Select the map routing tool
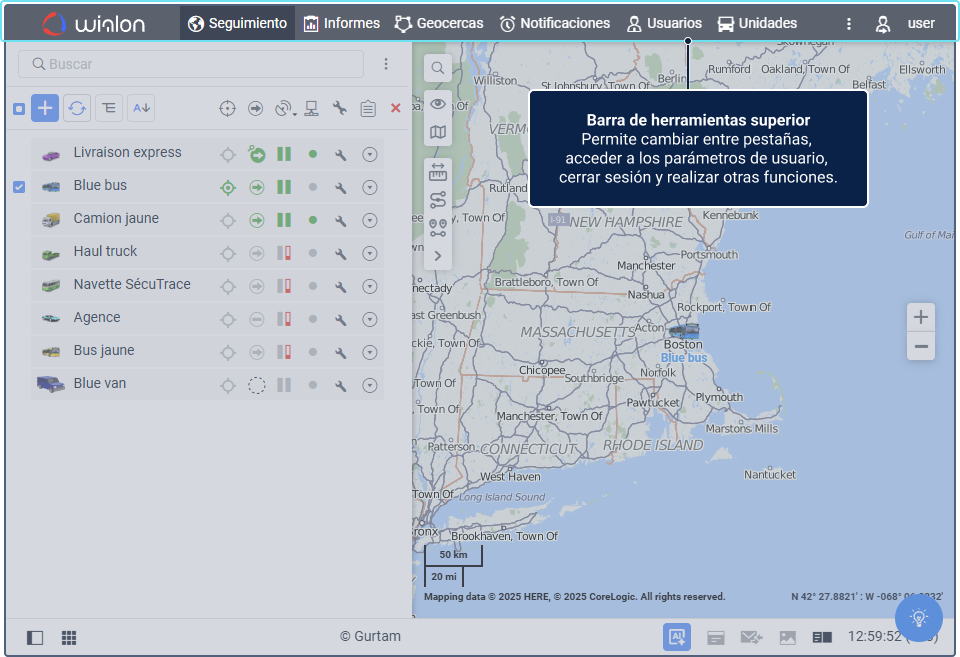960x657 pixels. (x=438, y=200)
